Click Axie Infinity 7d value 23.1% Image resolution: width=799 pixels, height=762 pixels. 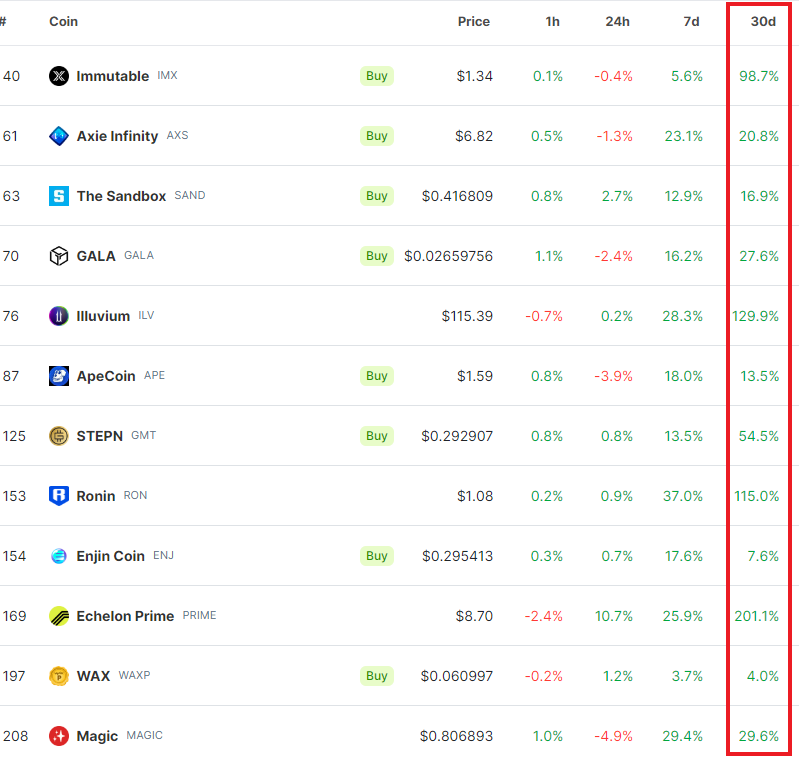point(683,136)
